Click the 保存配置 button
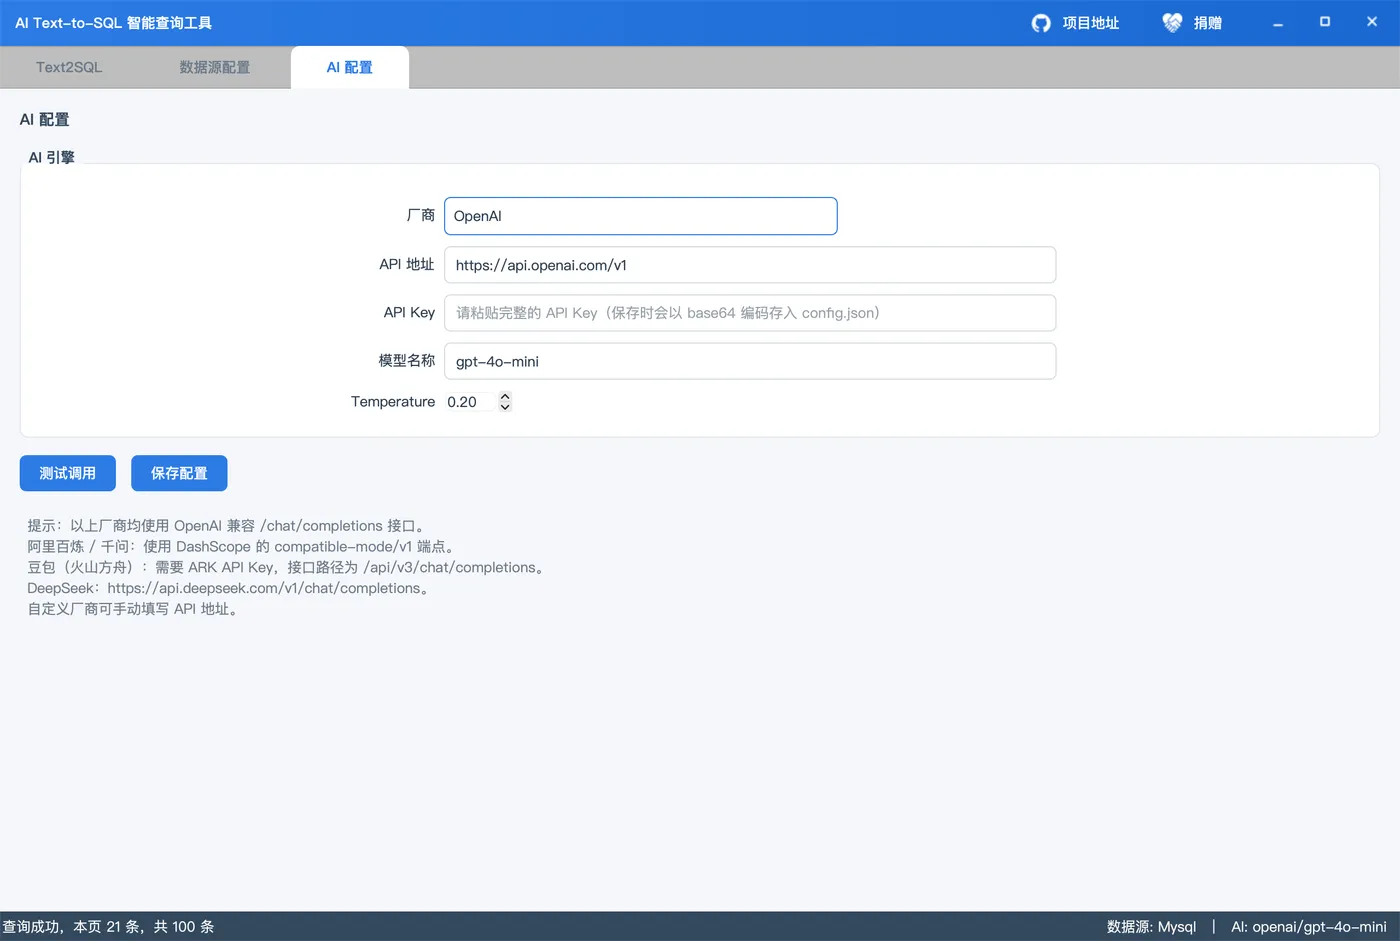Viewport: 1400px width, 941px height. coord(179,473)
